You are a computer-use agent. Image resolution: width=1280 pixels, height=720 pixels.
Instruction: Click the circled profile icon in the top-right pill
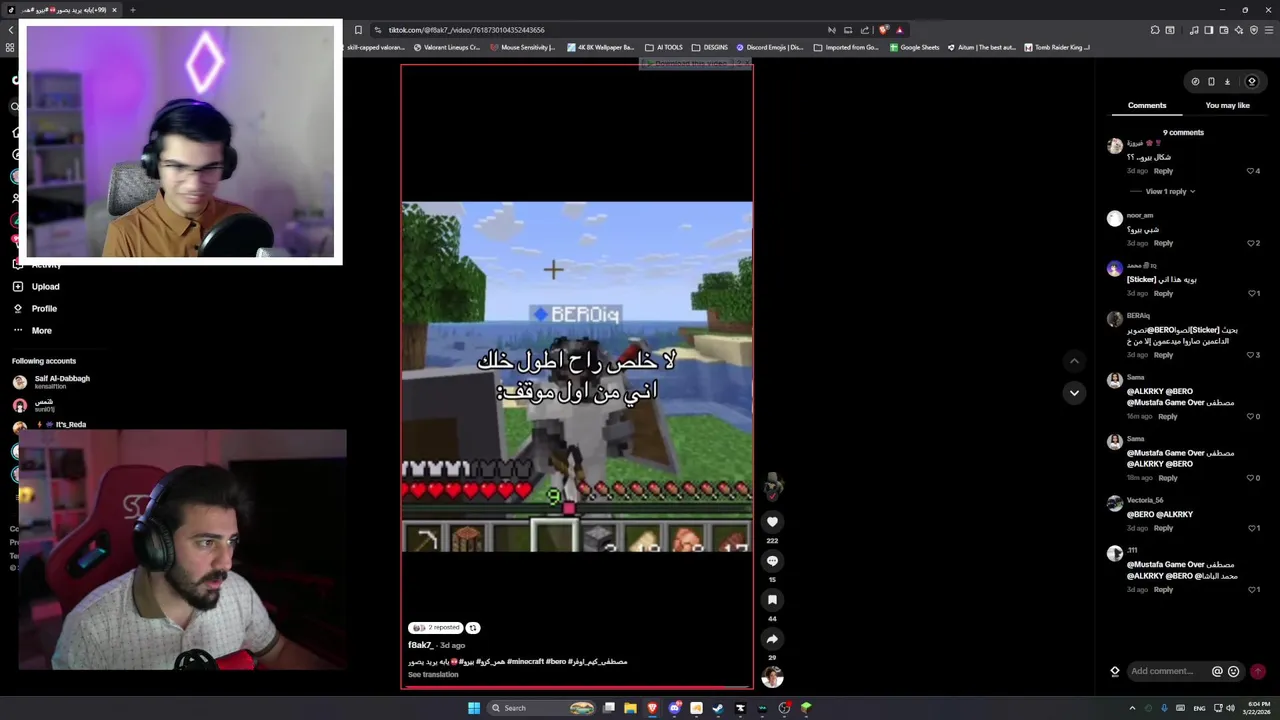(1251, 82)
